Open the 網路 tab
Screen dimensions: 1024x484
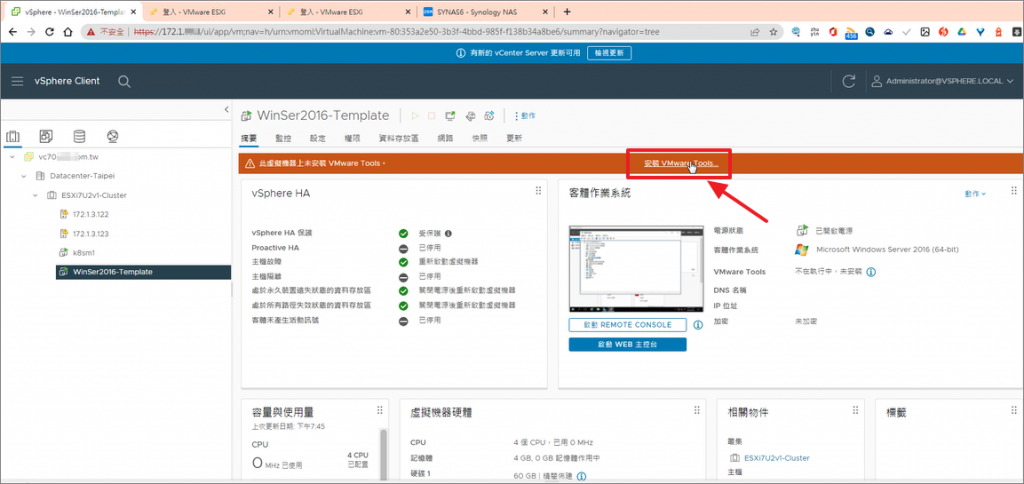pos(445,138)
